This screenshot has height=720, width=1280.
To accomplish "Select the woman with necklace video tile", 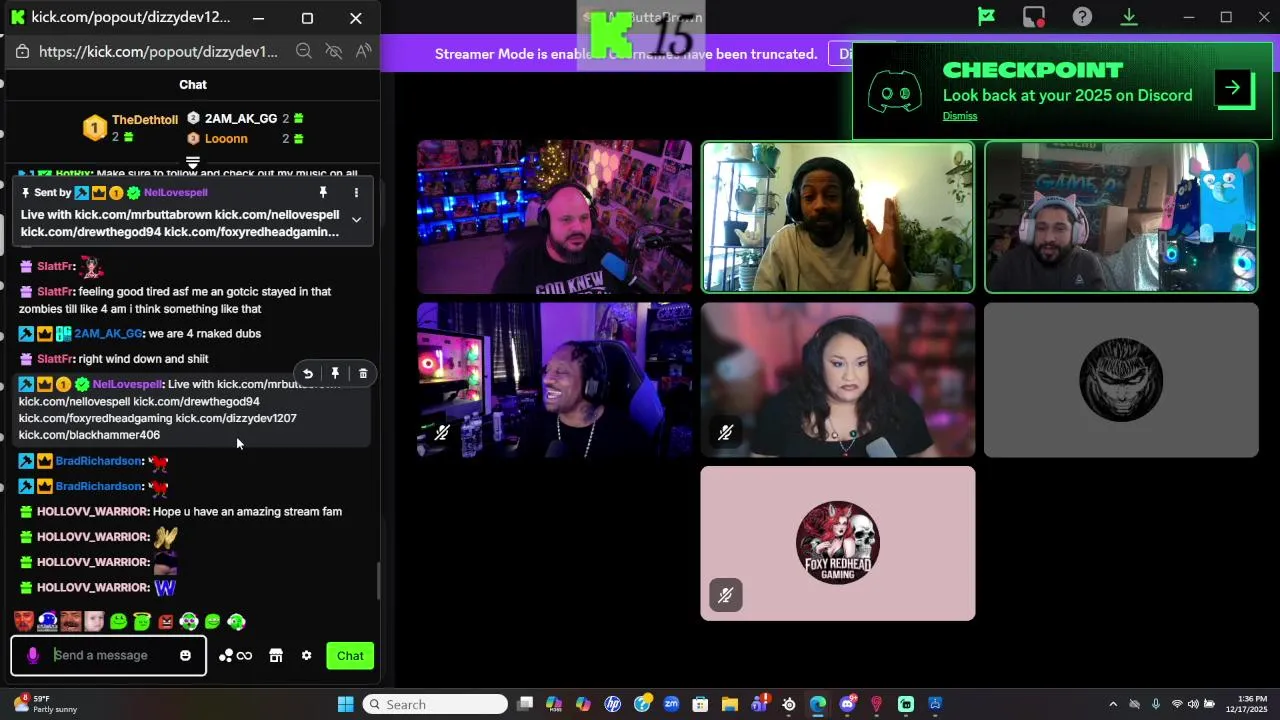I will click(838, 380).
